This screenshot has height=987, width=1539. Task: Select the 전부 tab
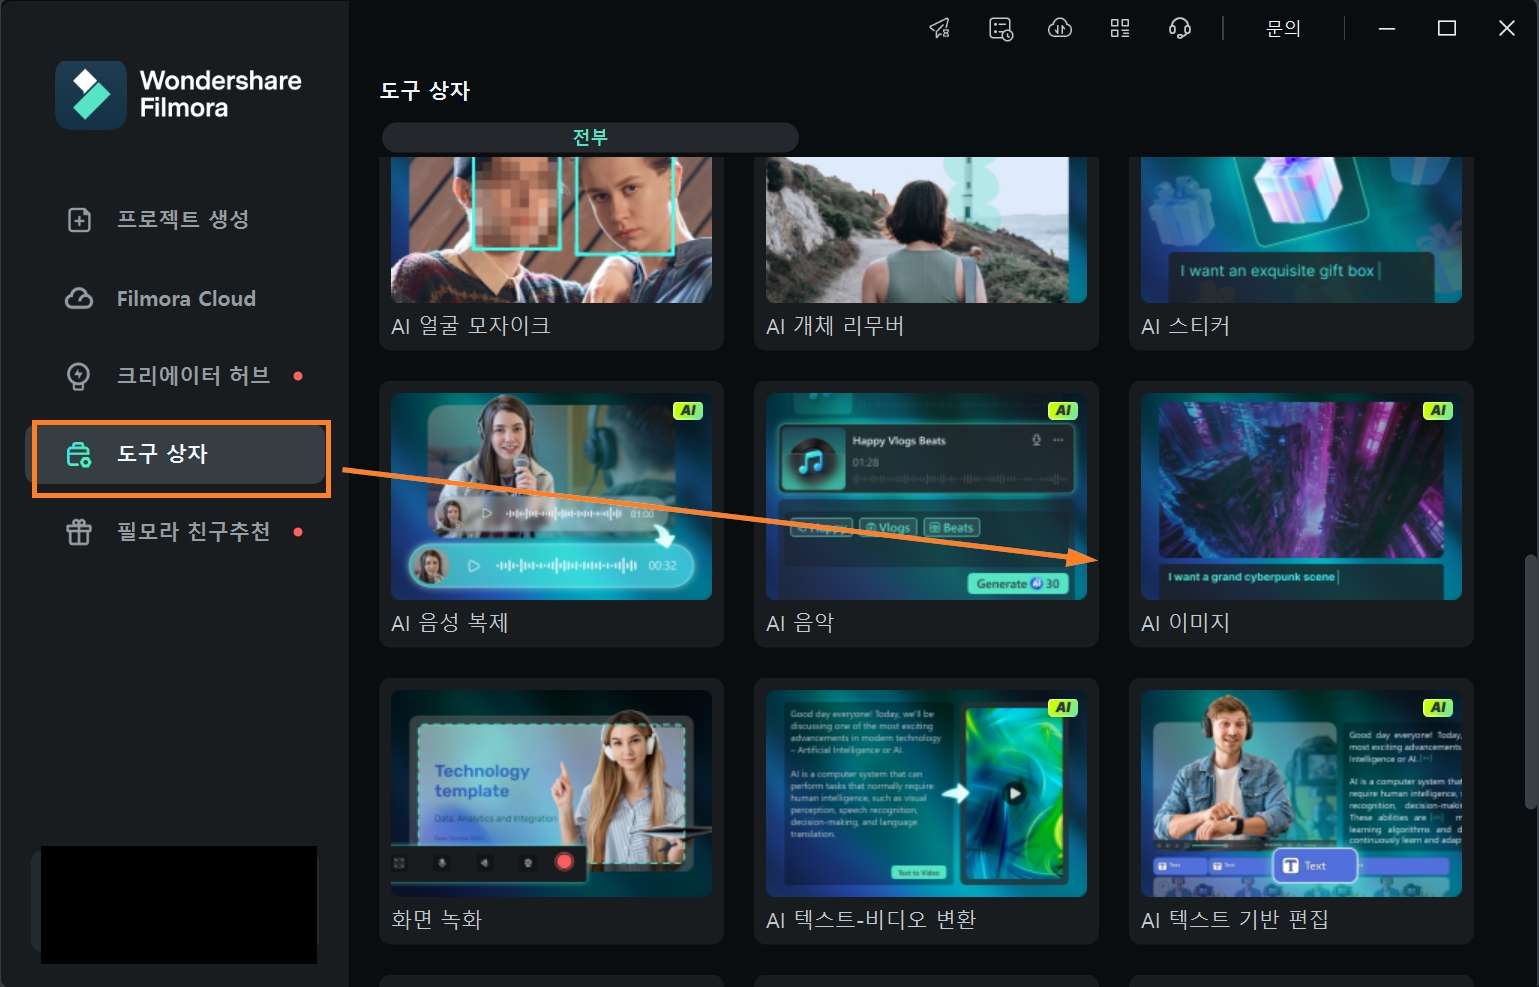tap(590, 137)
